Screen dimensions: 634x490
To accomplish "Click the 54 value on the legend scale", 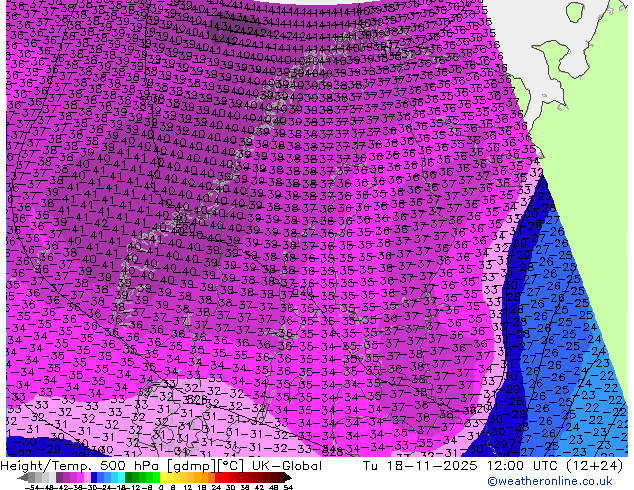I will tap(287, 487).
